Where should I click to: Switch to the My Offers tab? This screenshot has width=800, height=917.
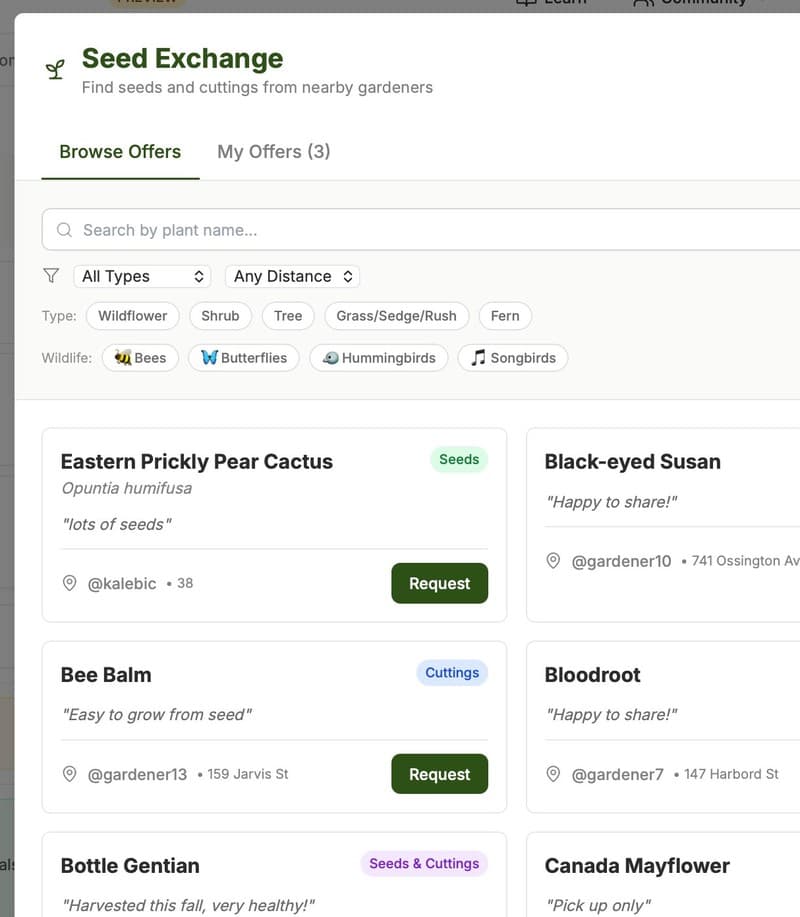click(x=274, y=151)
